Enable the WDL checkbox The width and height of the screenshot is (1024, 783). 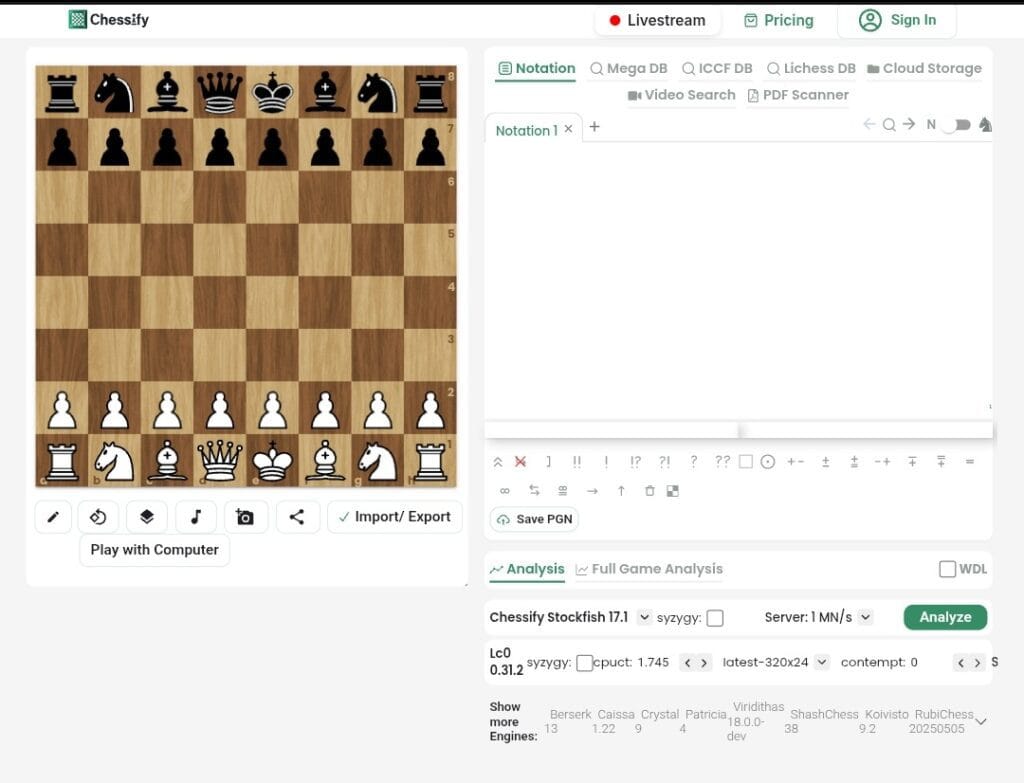pos(947,569)
